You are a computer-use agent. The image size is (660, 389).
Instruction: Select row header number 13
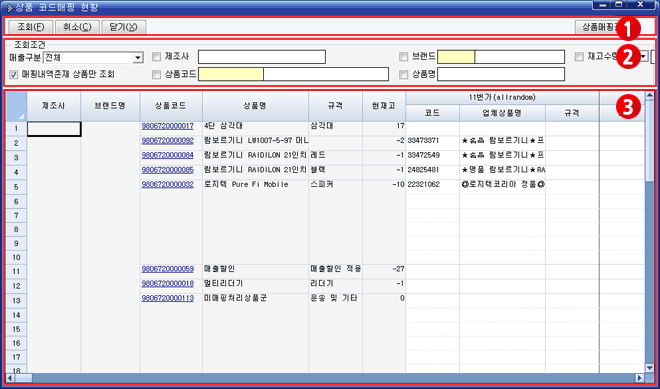coord(16,301)
